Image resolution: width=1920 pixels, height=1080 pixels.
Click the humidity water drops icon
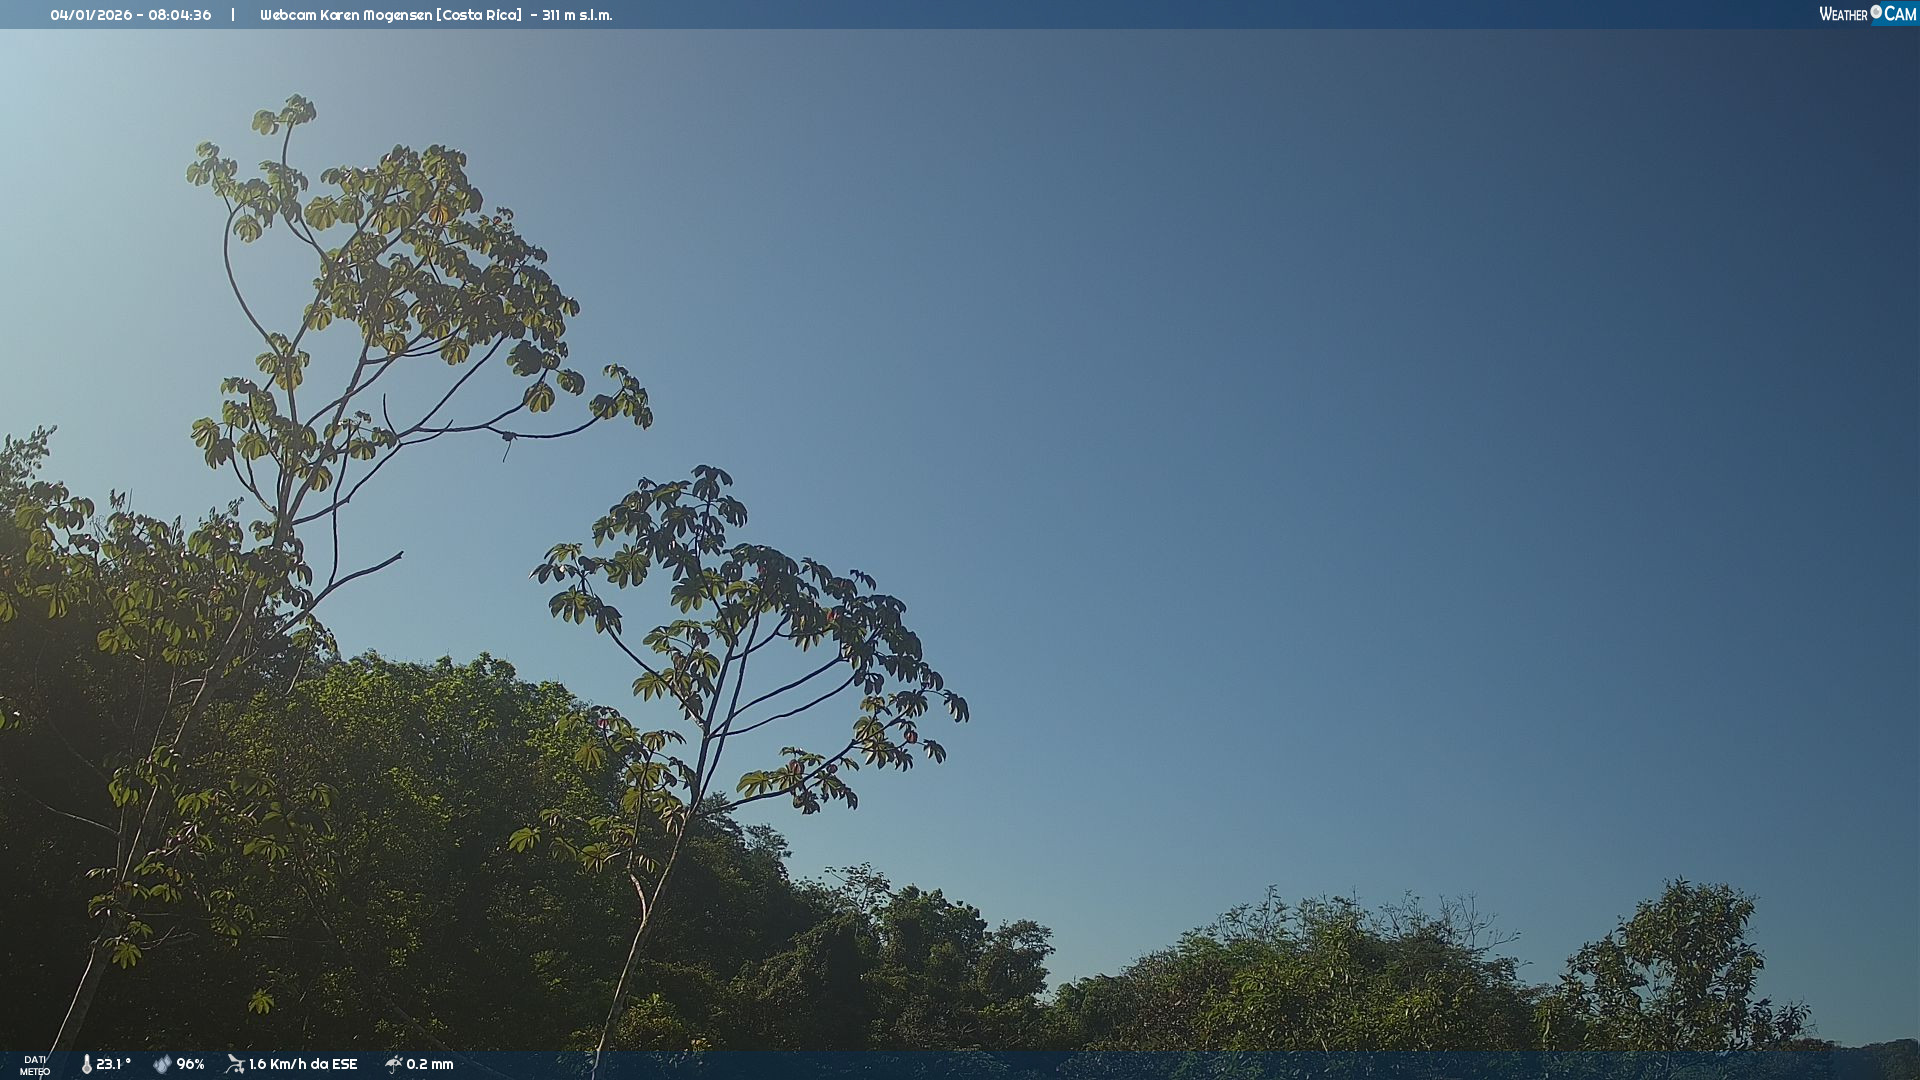[x=162, y=1065]
